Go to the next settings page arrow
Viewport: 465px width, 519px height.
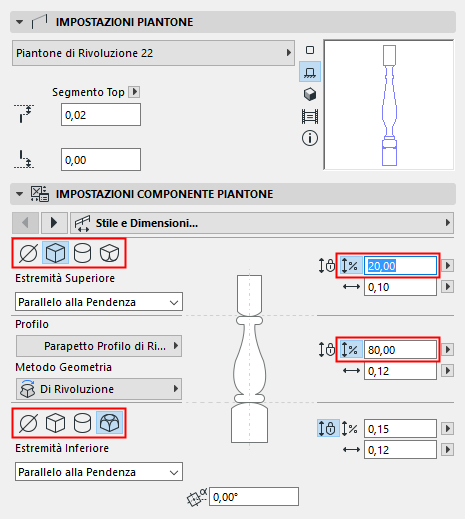click(54, 223)
